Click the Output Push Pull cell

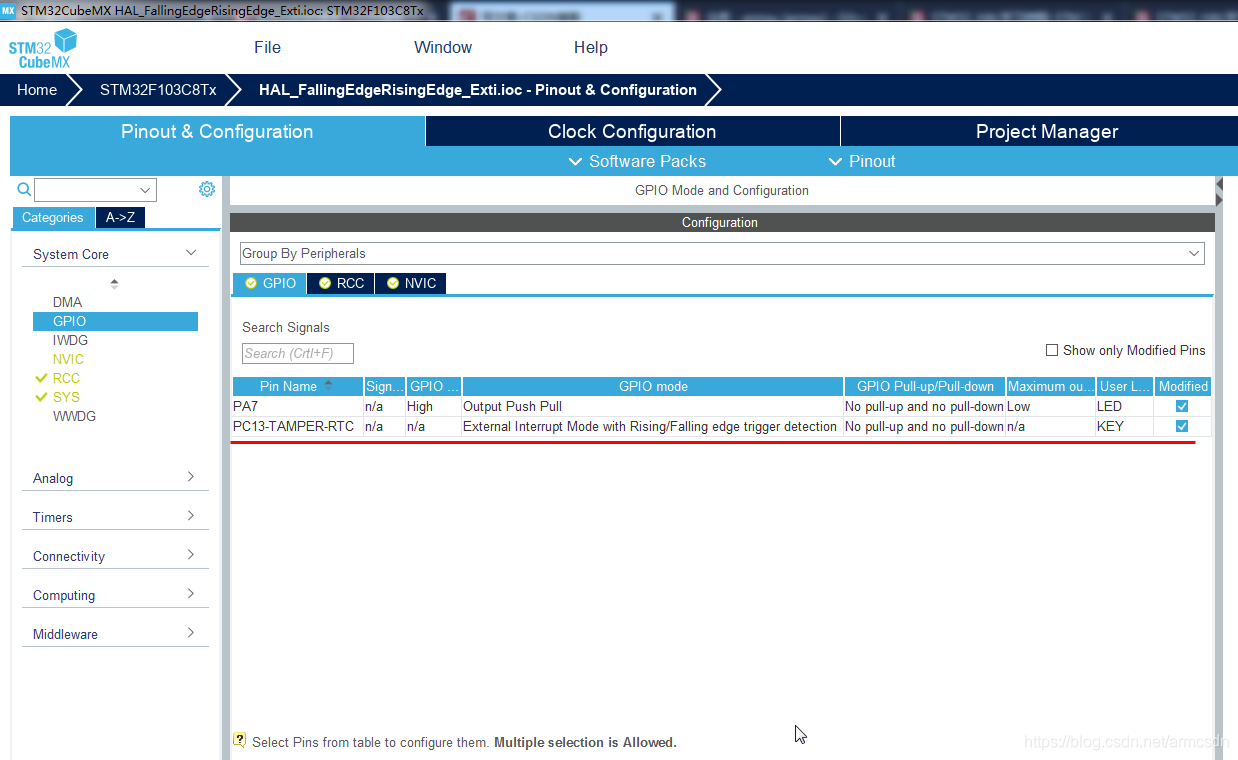[x=653, y=406]
